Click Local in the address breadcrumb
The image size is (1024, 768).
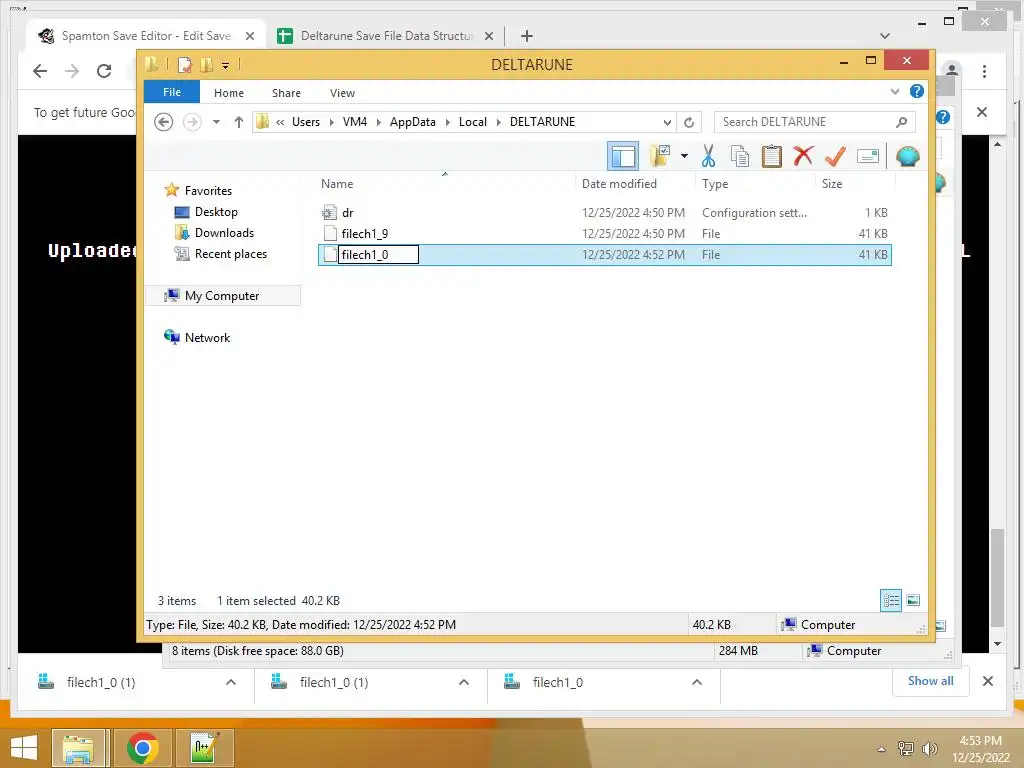[473, 122]
